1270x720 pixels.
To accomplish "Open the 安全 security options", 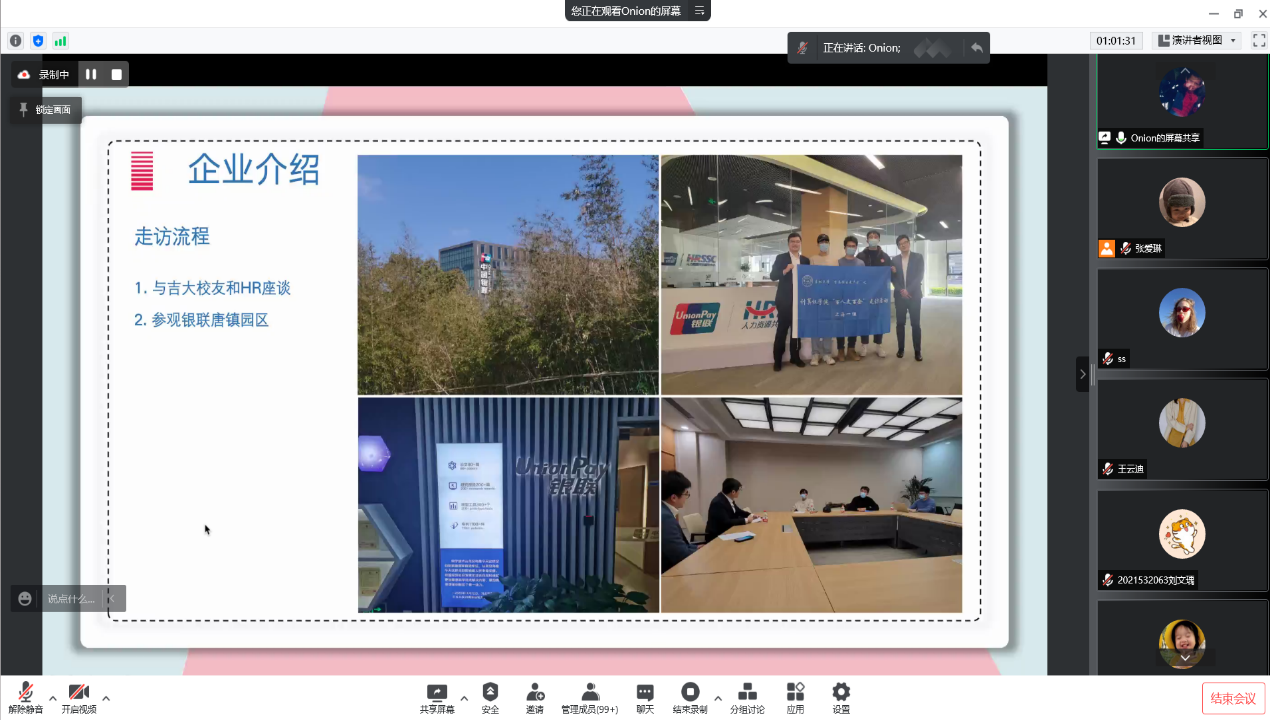I will tap(490, 697).
